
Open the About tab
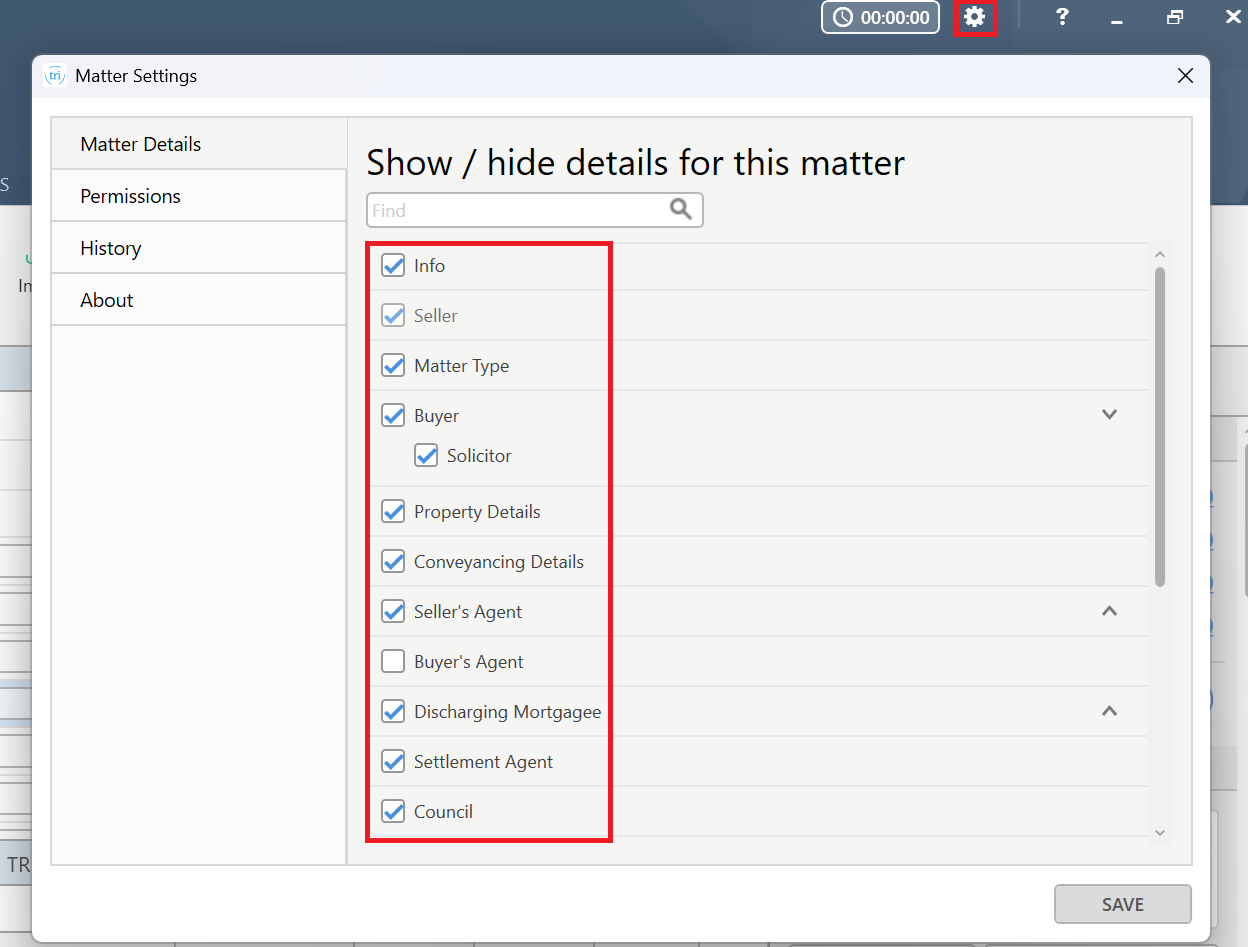point(199,300)
